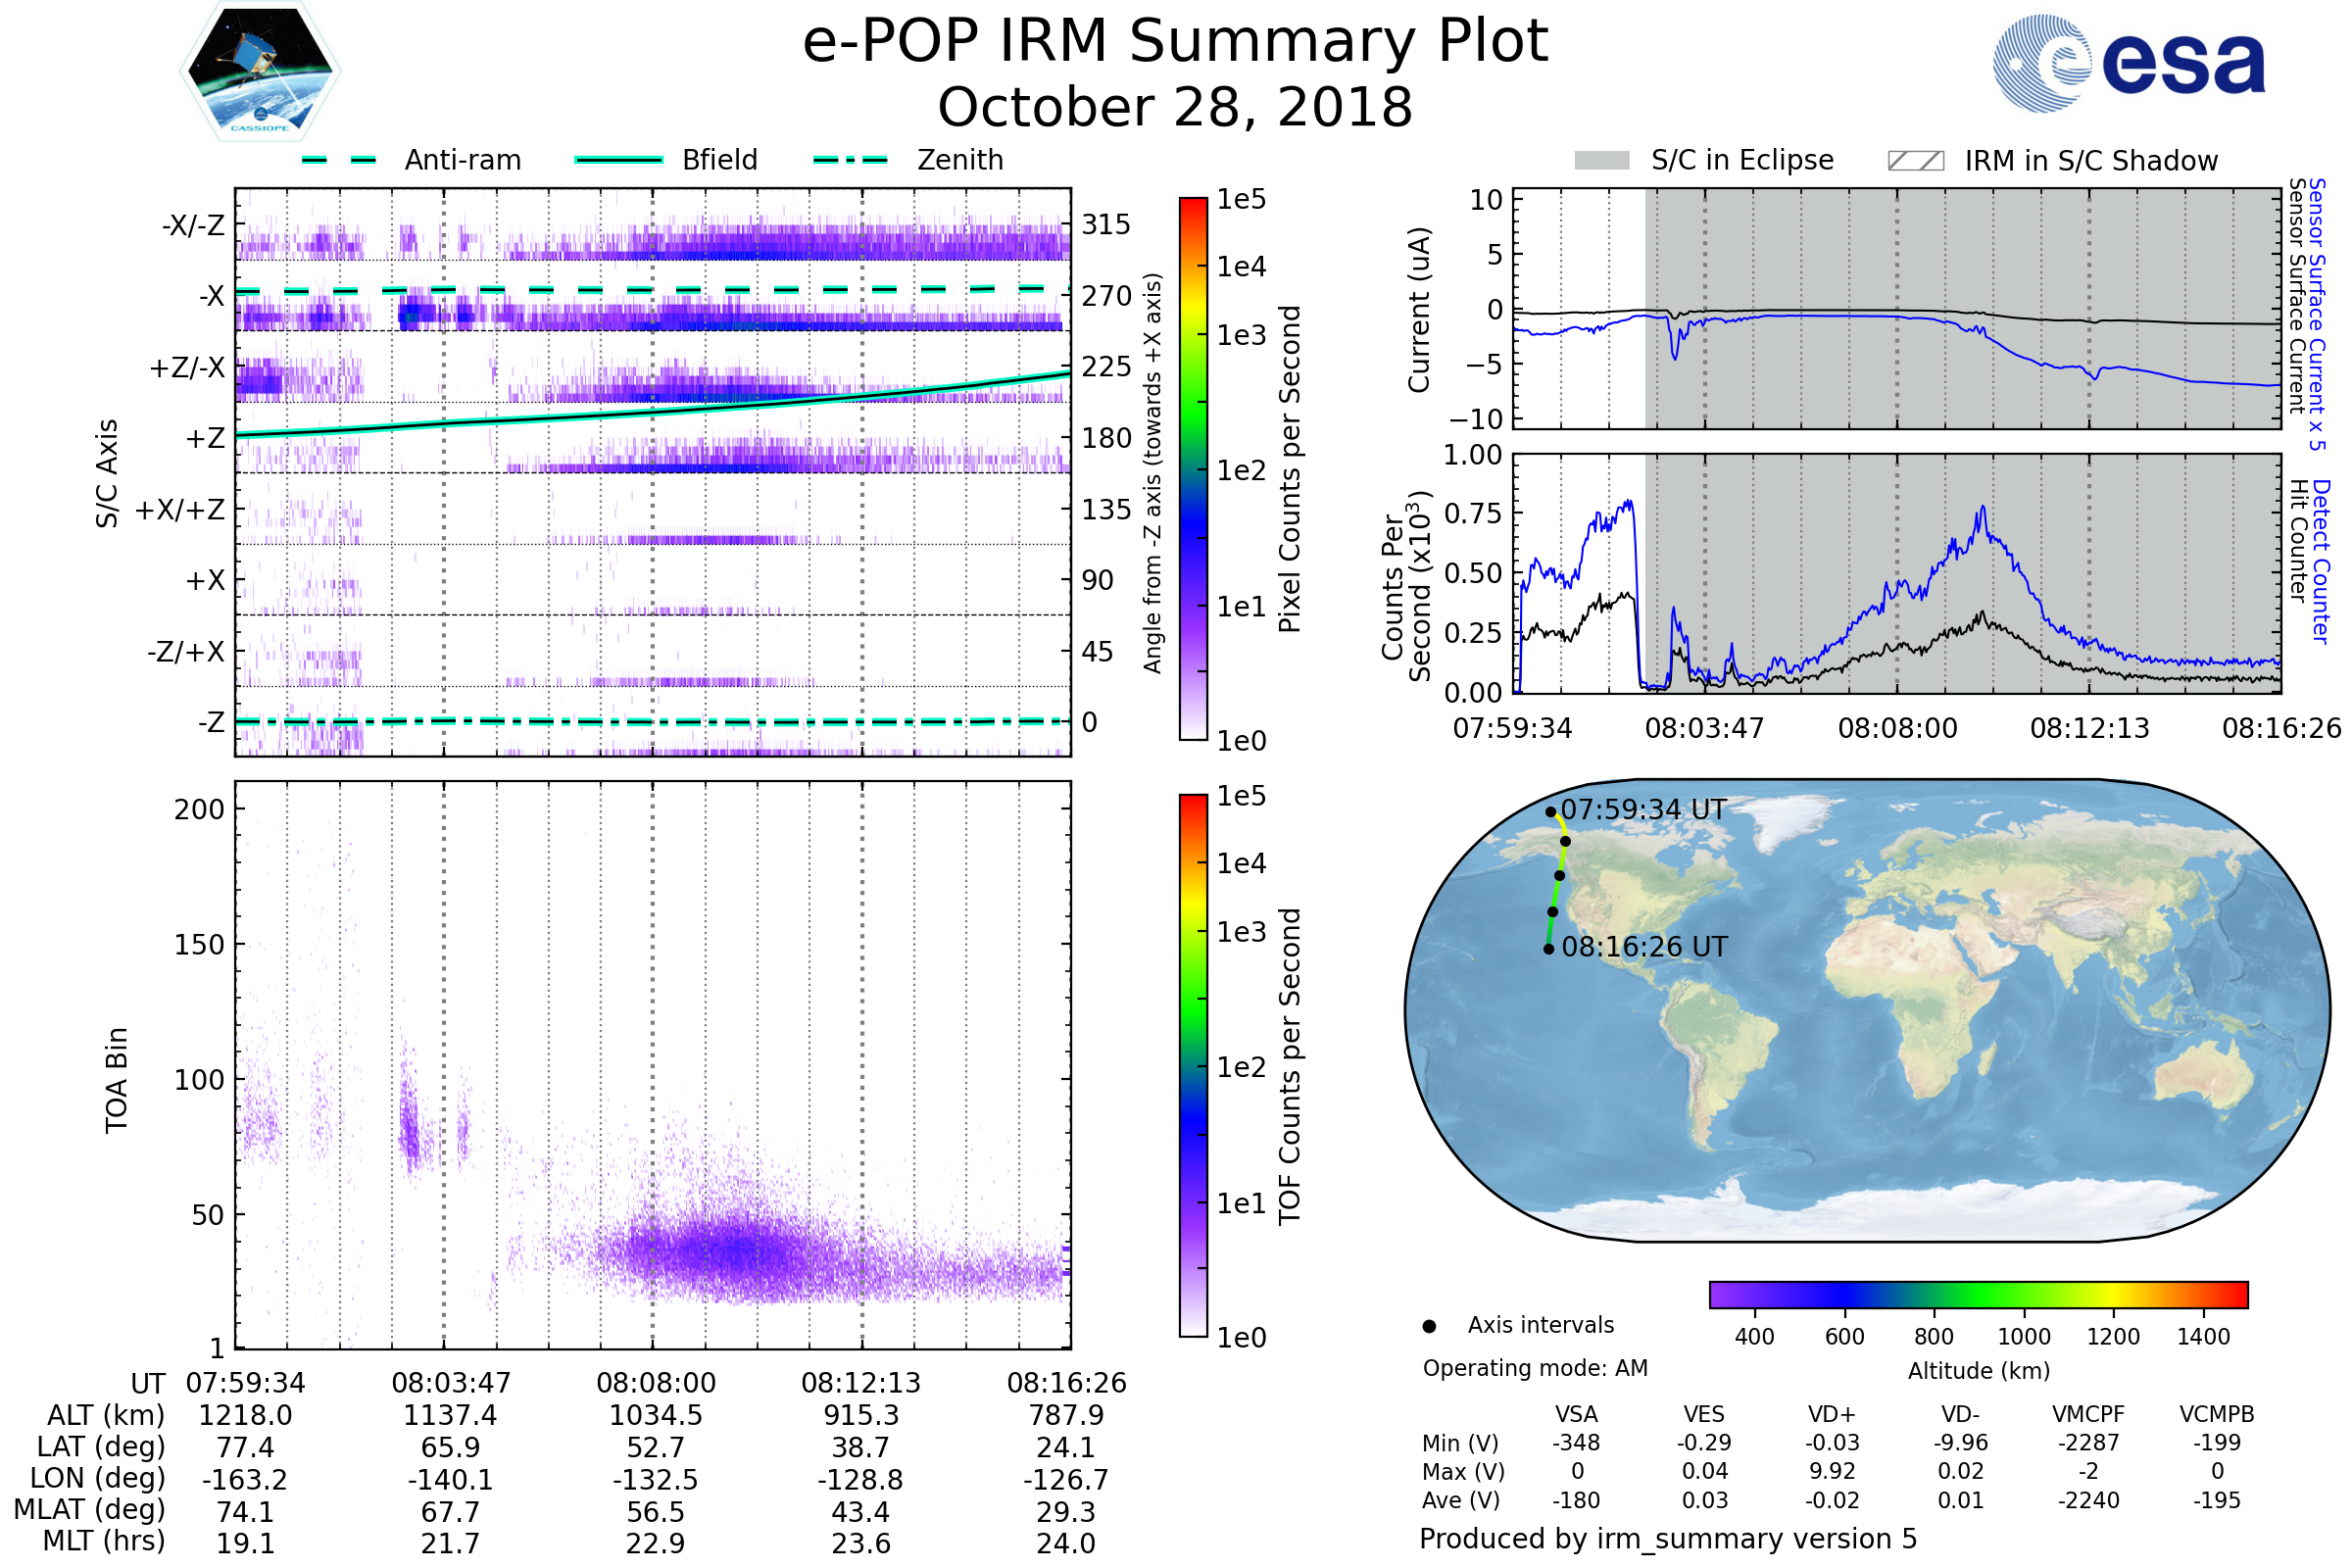This screenshot has width=2352, height=1568.
Task: Click the ESA logo
Action: (x=2130, y=62)
